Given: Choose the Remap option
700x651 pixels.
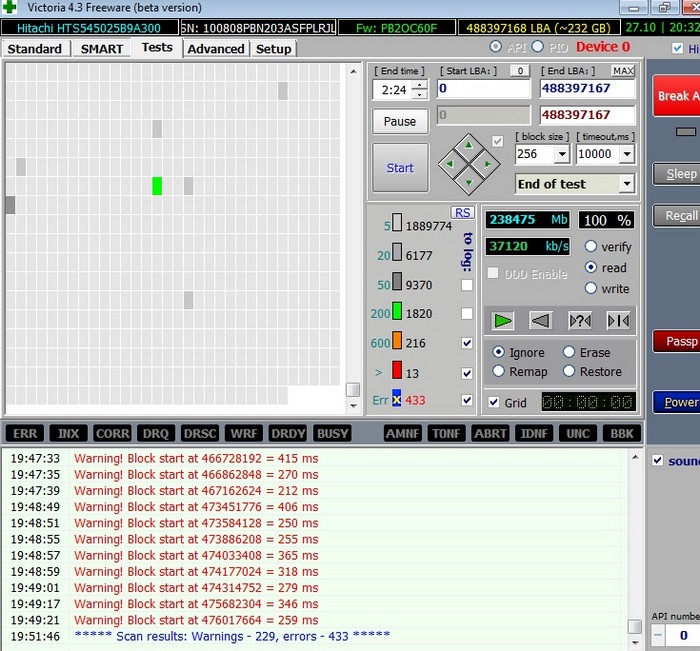Looking at the screenshot, I should (x=500, y=371).
